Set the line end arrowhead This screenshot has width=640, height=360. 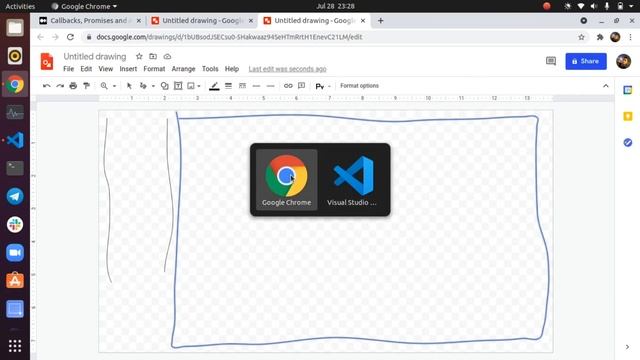pyautogui.click(x=270, y=86)
